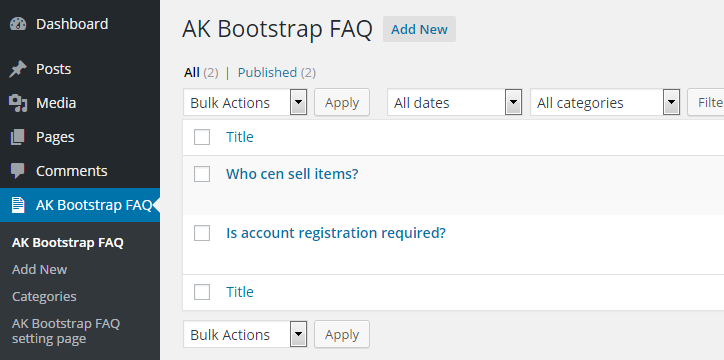Open the All categories dropdown
The height and width of the screenshot is (360, 724).
(605, 102)
